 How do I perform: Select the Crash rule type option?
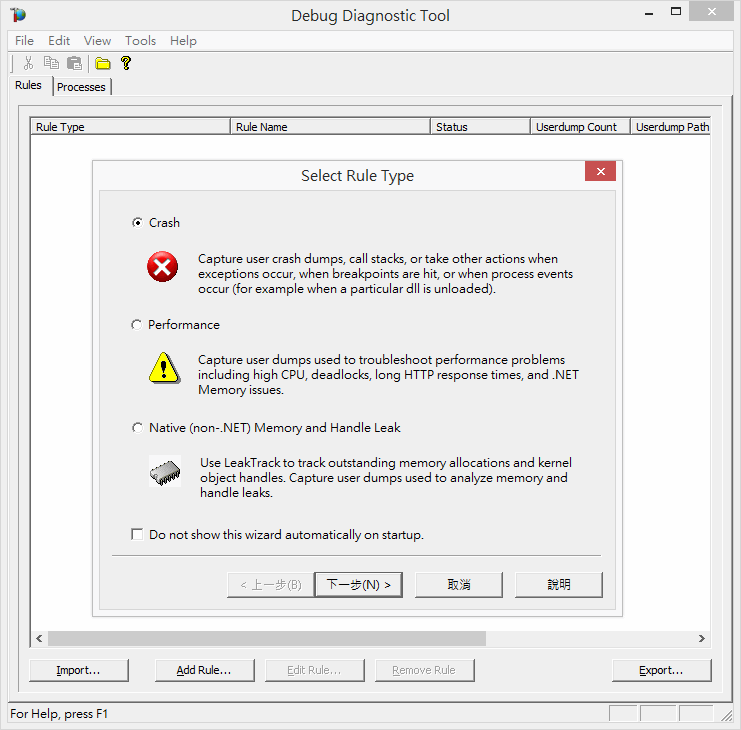(138, 223)
